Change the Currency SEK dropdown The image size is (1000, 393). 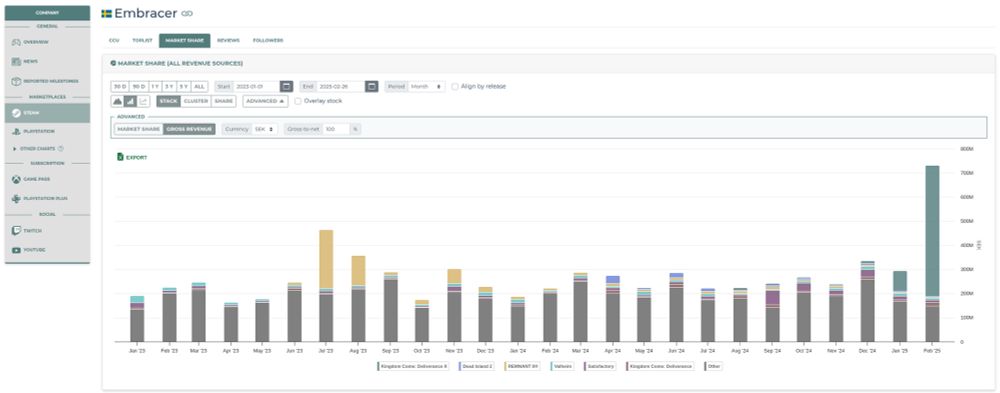point(265,129)
